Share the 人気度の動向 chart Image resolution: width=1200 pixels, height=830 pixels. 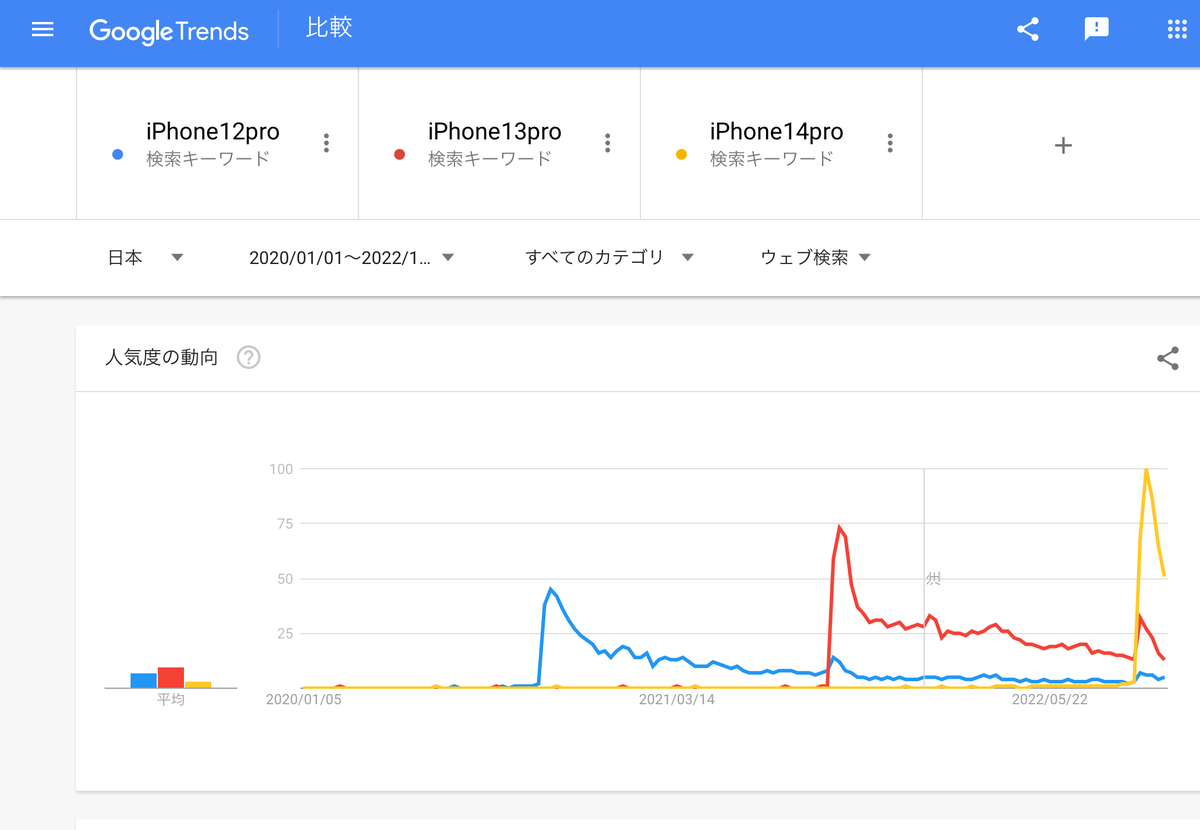click(x=1167, y=359)
